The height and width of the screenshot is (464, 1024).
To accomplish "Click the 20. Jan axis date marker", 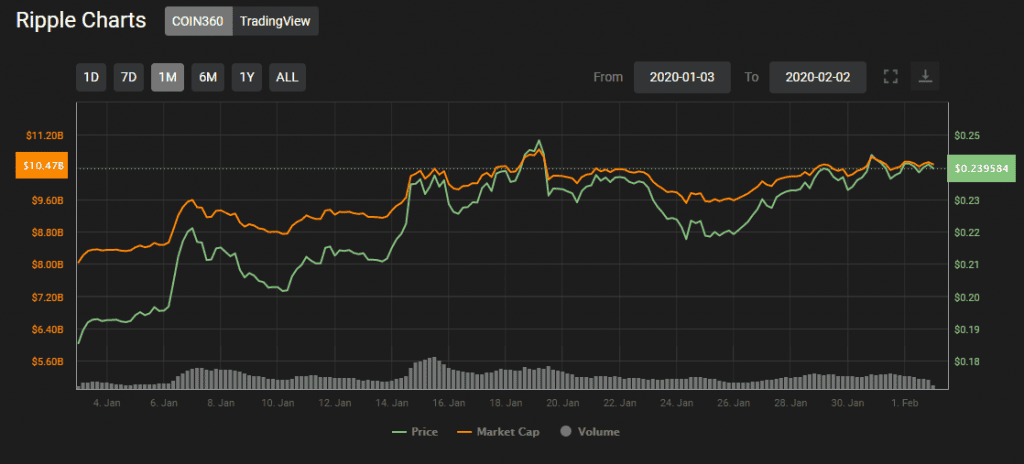I will [x=562, y=403].
